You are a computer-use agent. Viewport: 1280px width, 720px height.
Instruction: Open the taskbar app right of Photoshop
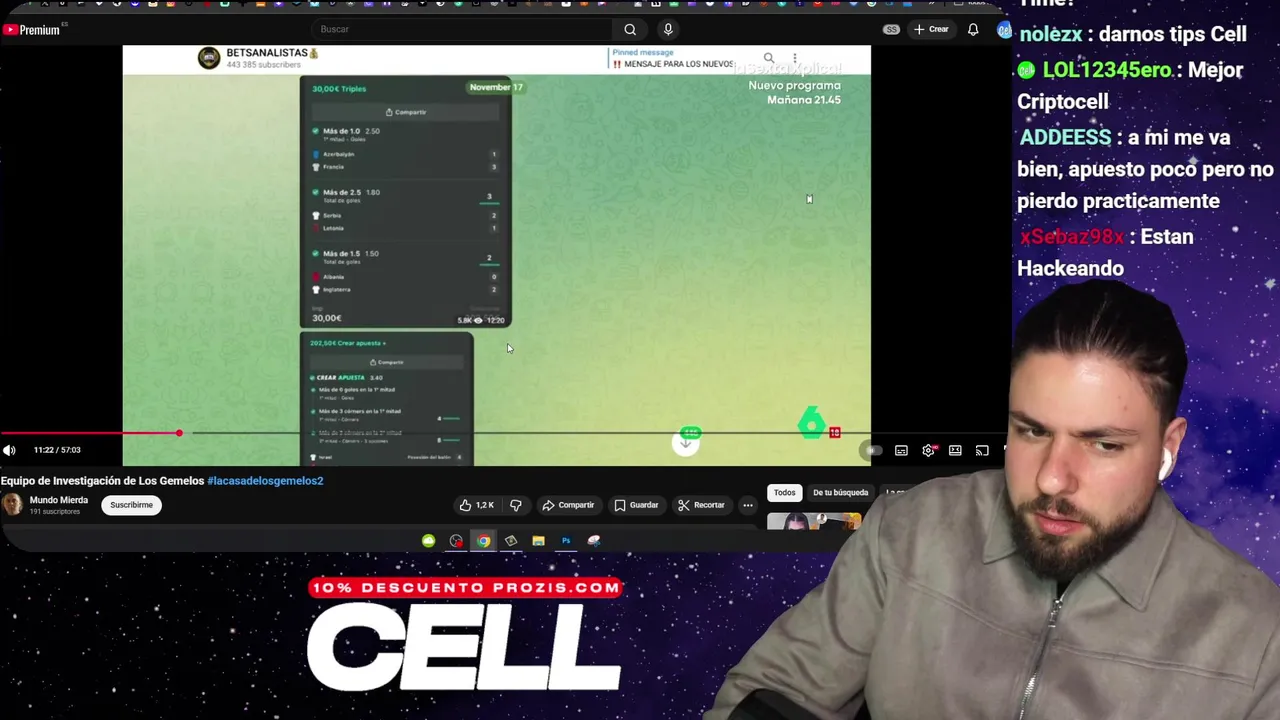pos(594,541)
